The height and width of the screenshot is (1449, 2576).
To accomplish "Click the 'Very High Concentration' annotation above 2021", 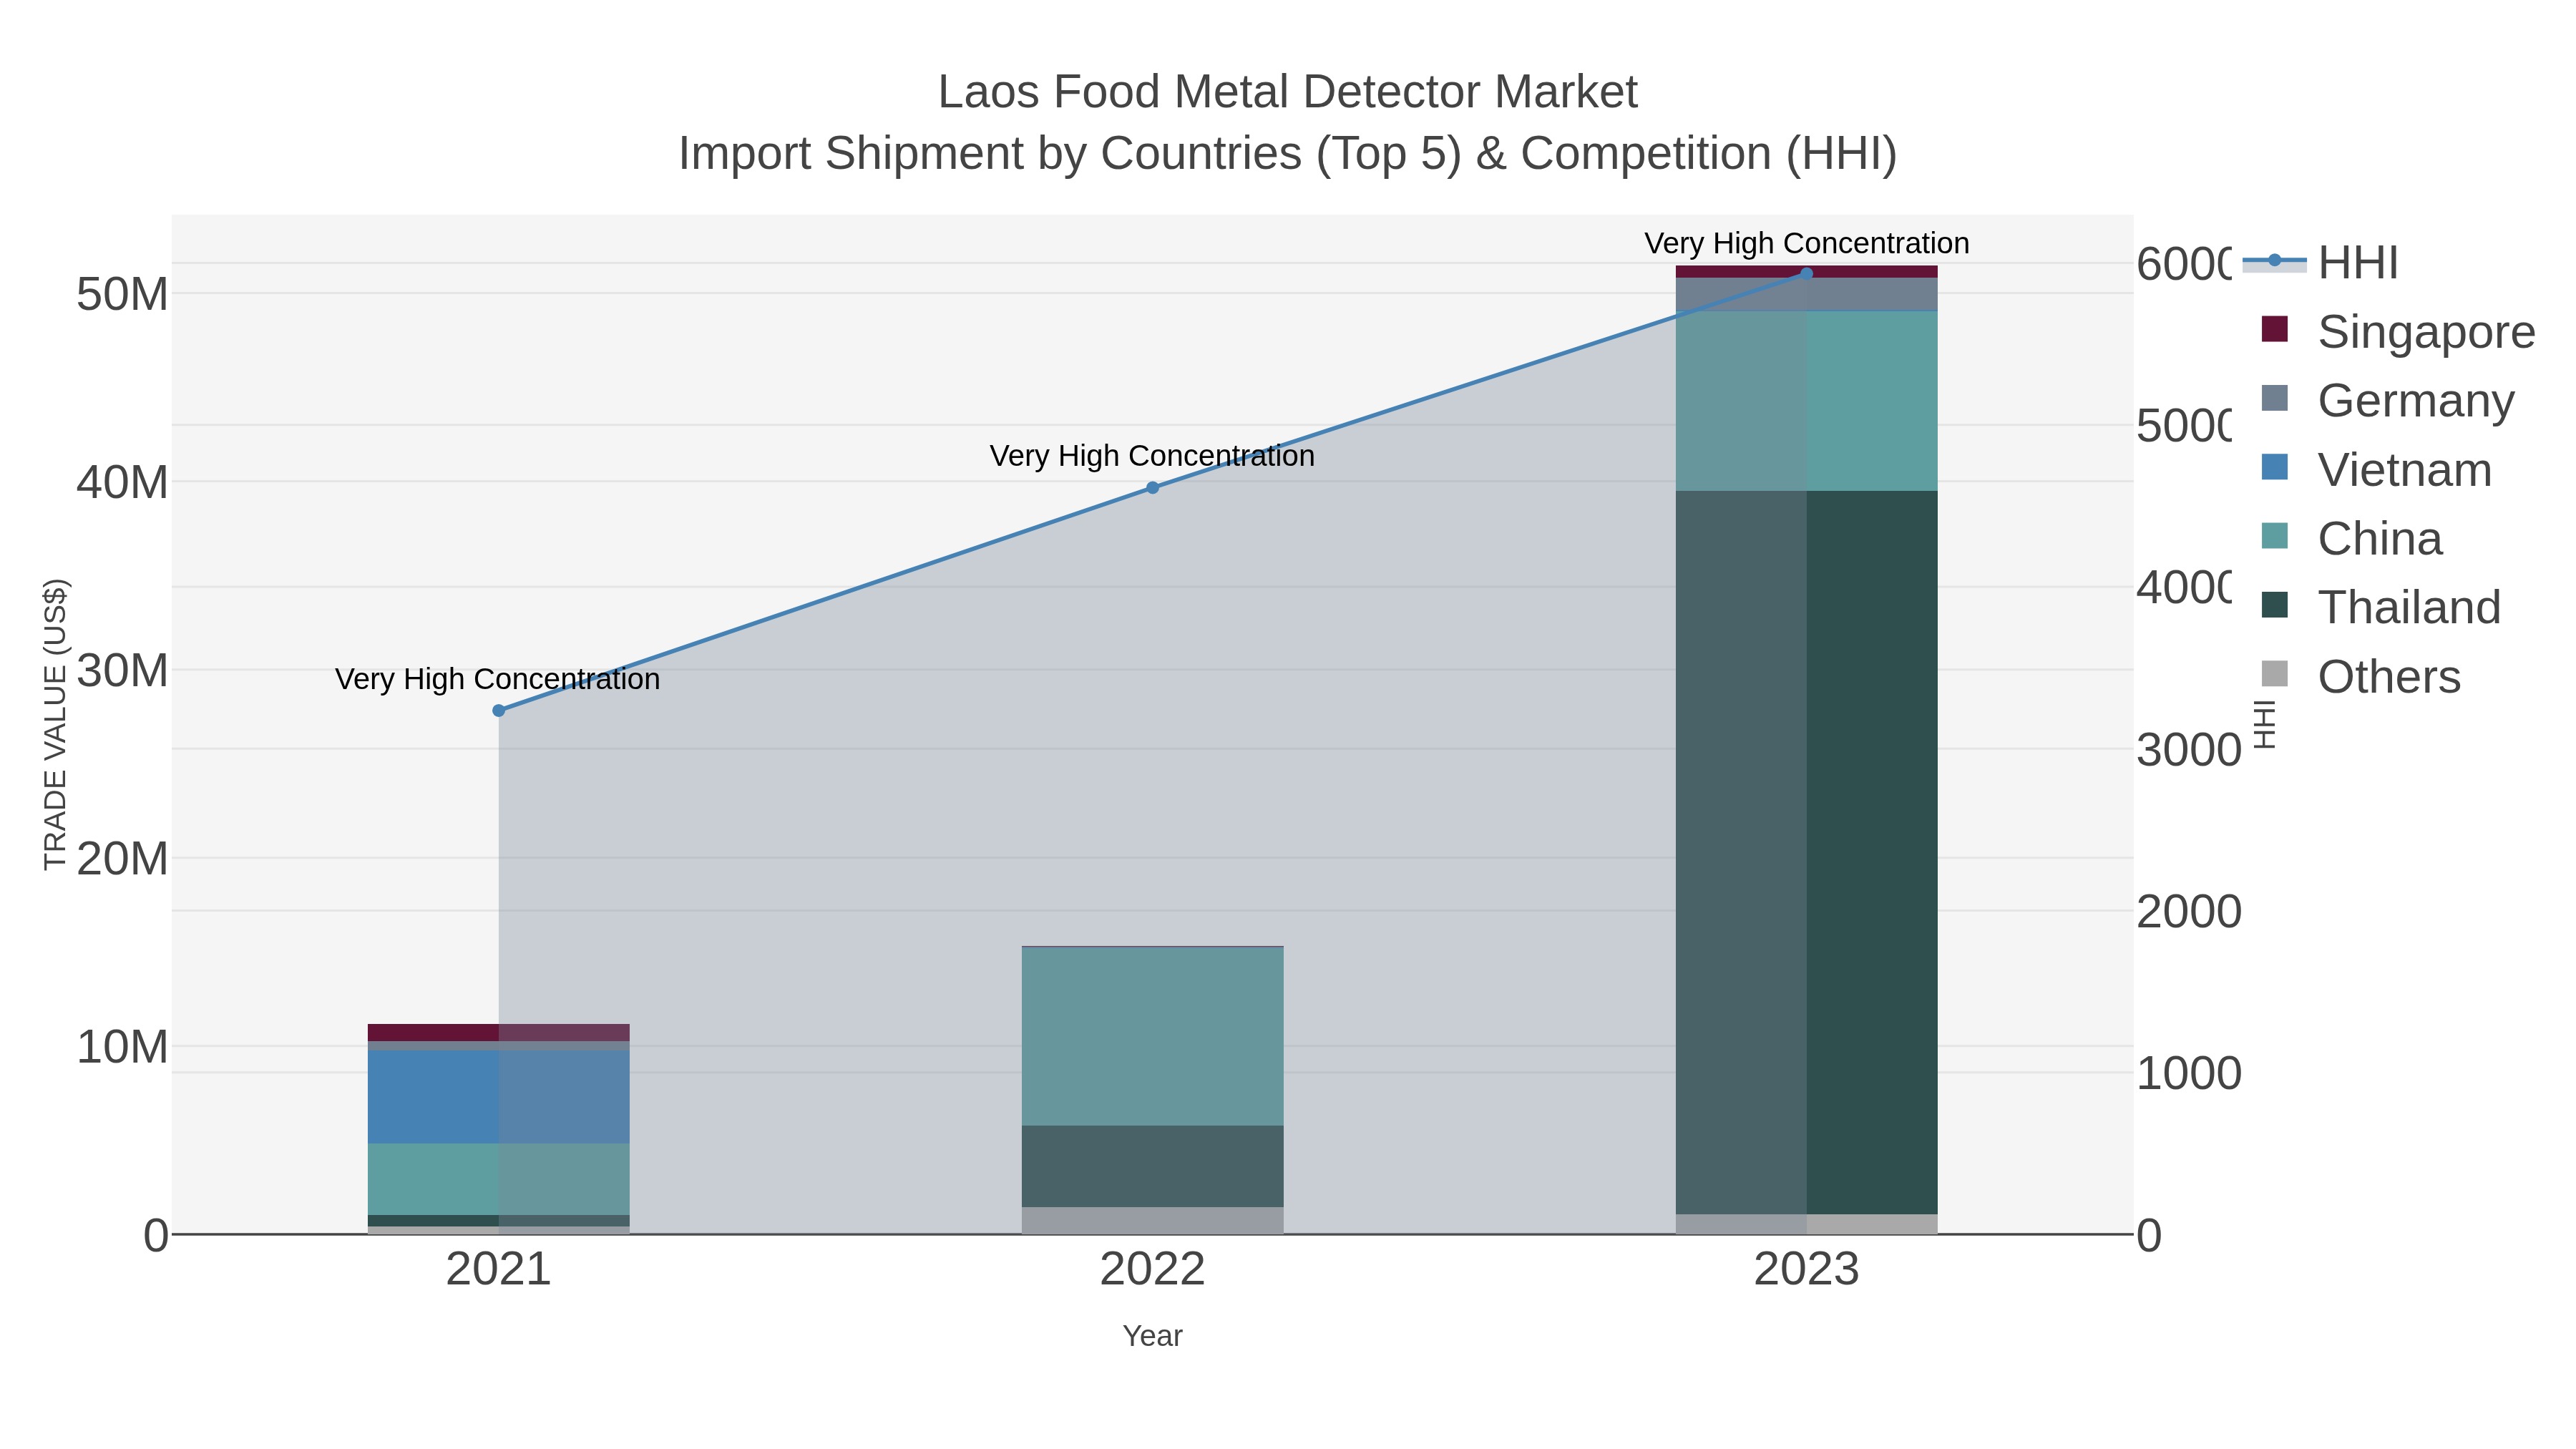I will click(497, 679).
